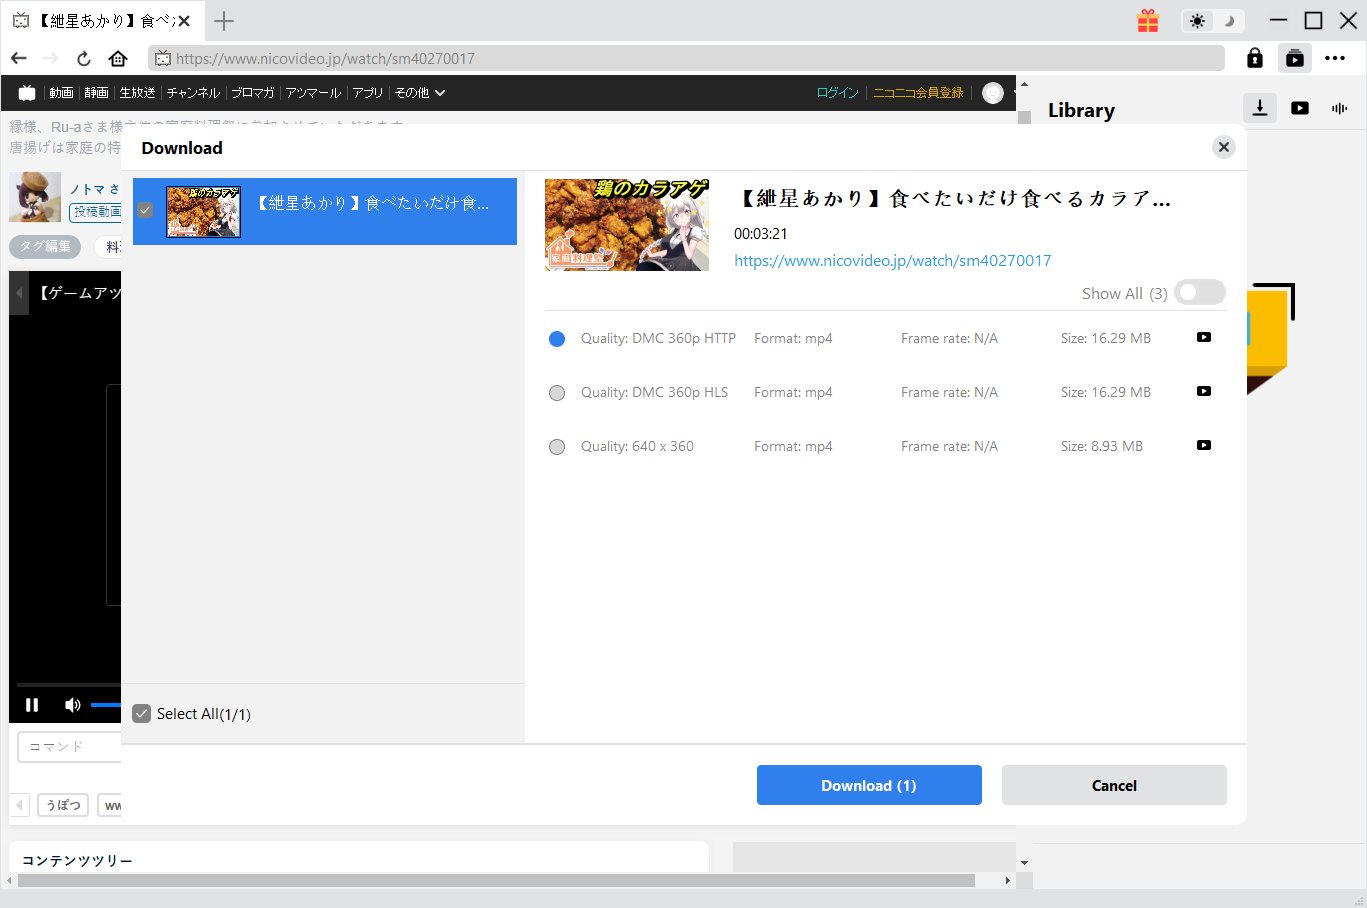Open the Library downloads tab icon
This screenshot has height=908, width=1367.
1260,108
